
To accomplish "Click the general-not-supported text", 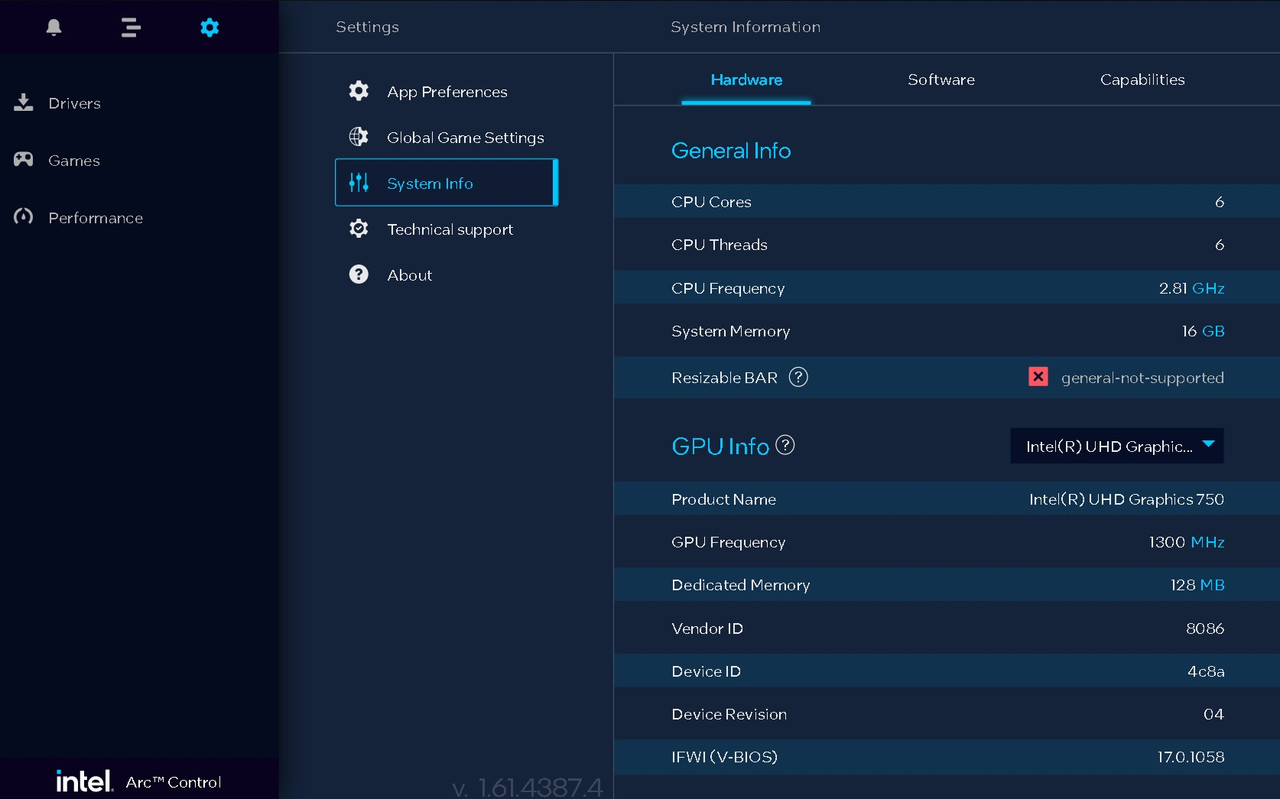I will pyautogui.click(x=1142, y=378).
